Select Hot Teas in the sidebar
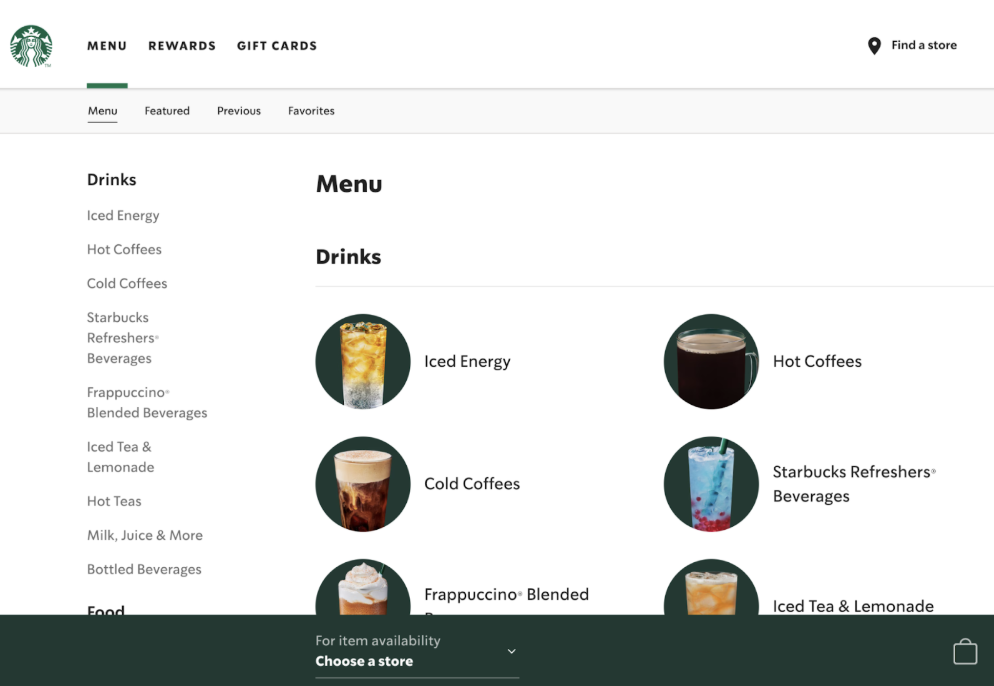 point(114,501)
